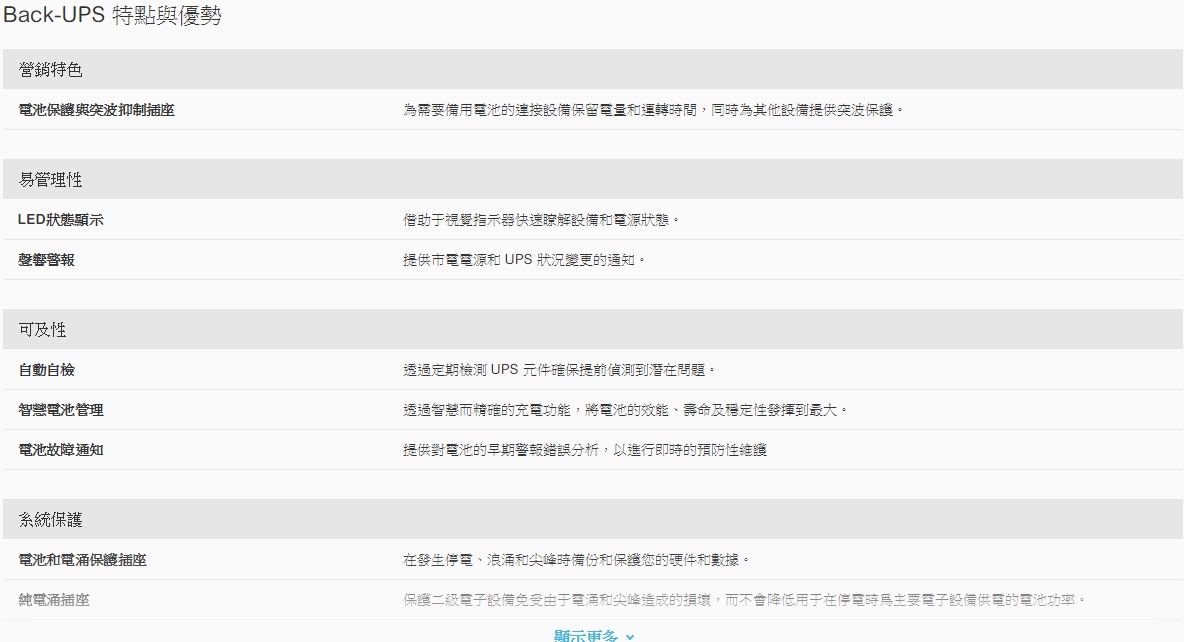The width and height of the screenshot is (1184, 642).
Task: Select the 可及性 section header
Action: pos(593,329)
